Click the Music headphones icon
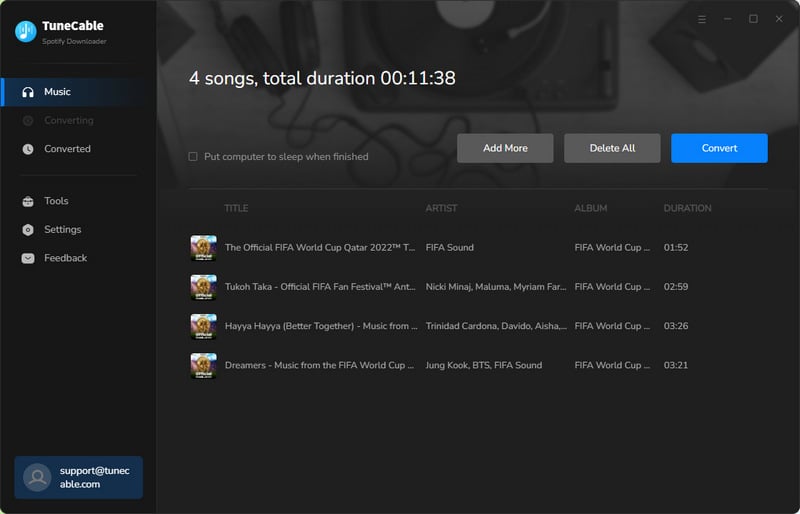The image size is (800, 514). coord(28,92)
